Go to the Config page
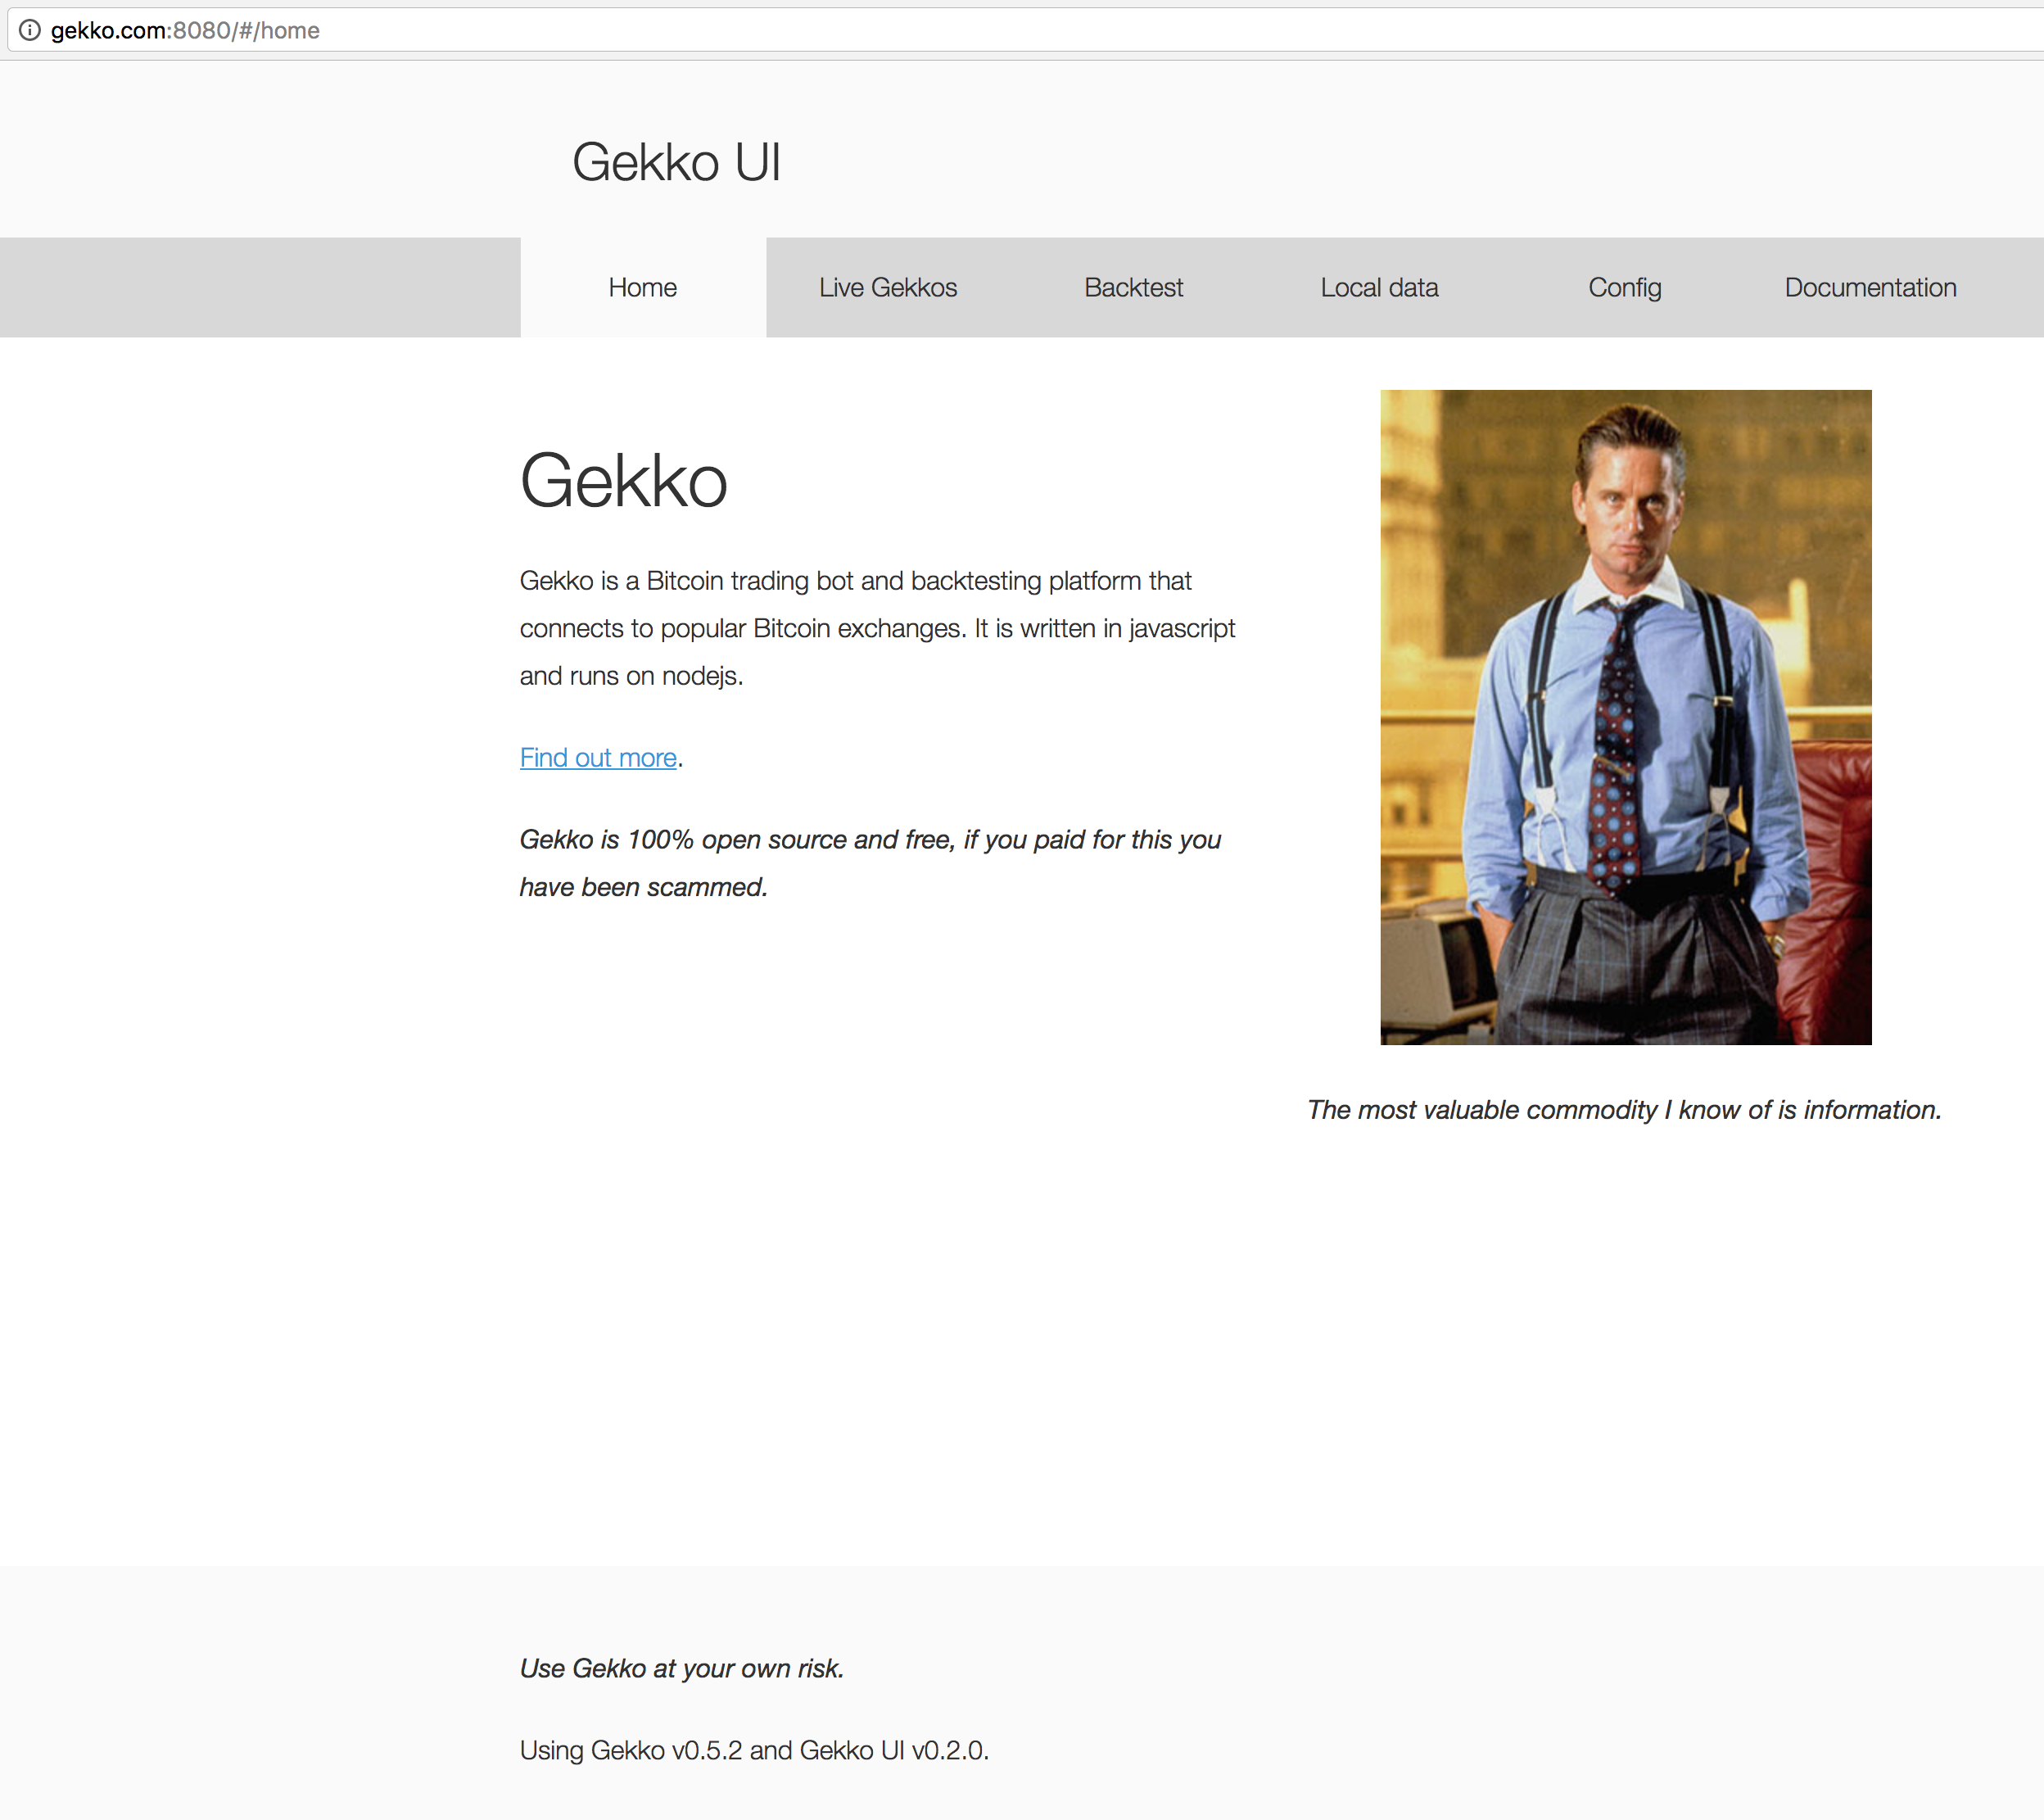This screenshot has height=1820, width=2044. pyautogui.click(x=1624, y=287)
